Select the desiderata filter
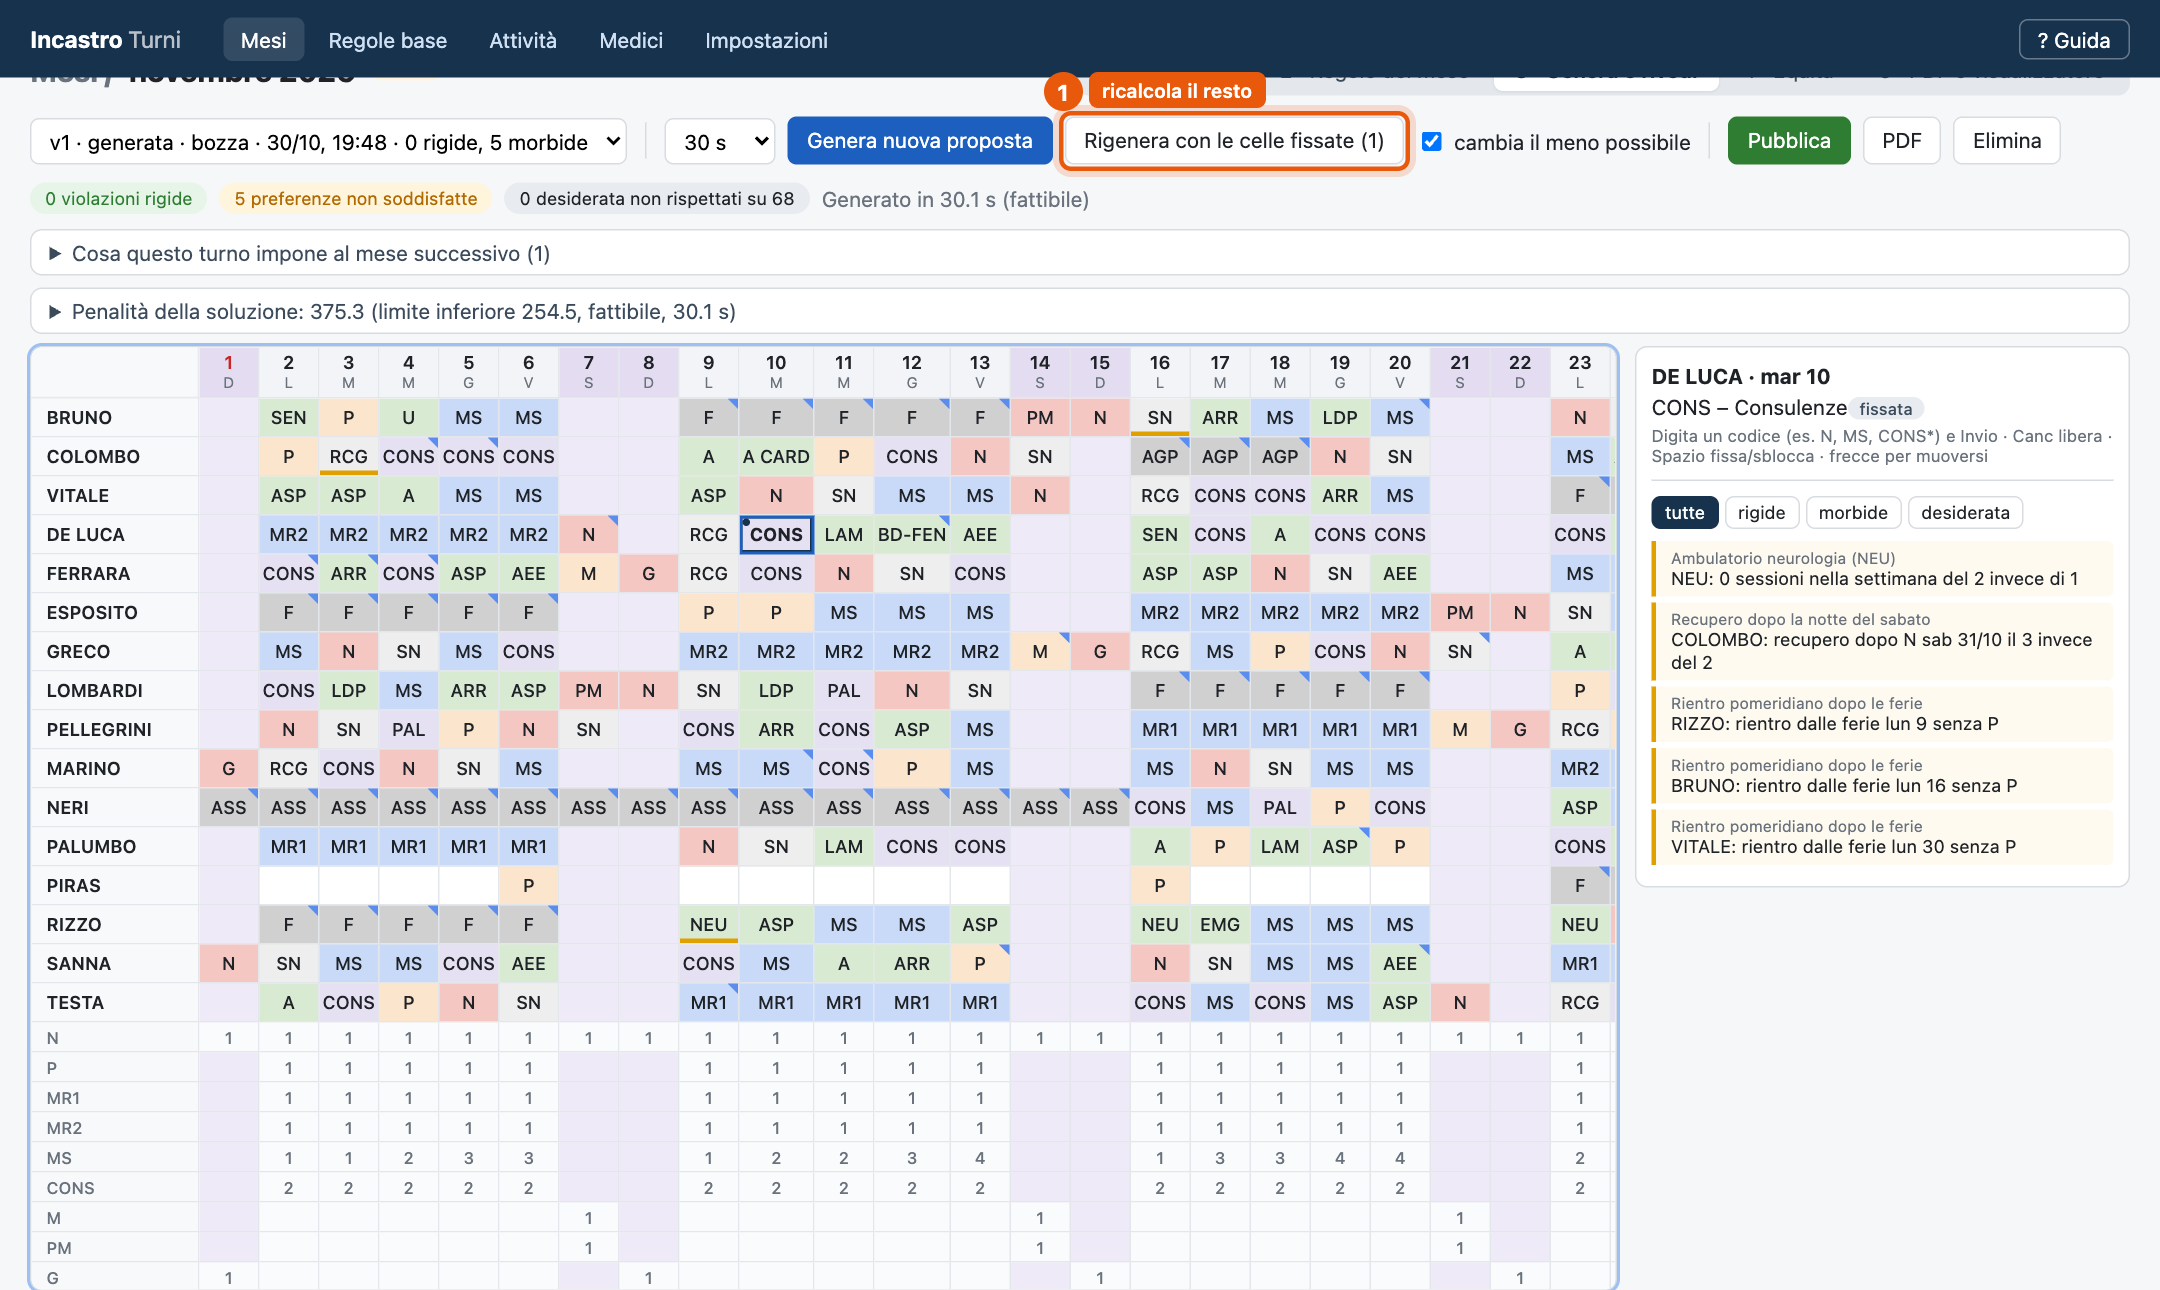Image resolution: width=2160 pixels, height=1290 pixels. click(x=1965, y=512)
